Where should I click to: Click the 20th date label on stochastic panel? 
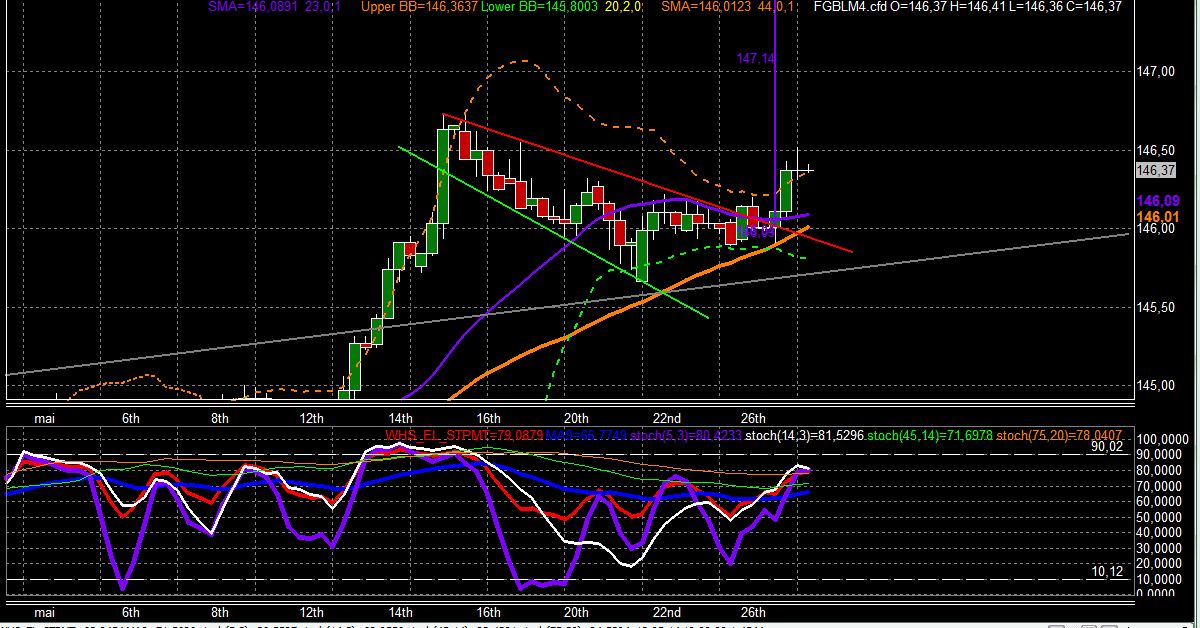click(576, 612)
